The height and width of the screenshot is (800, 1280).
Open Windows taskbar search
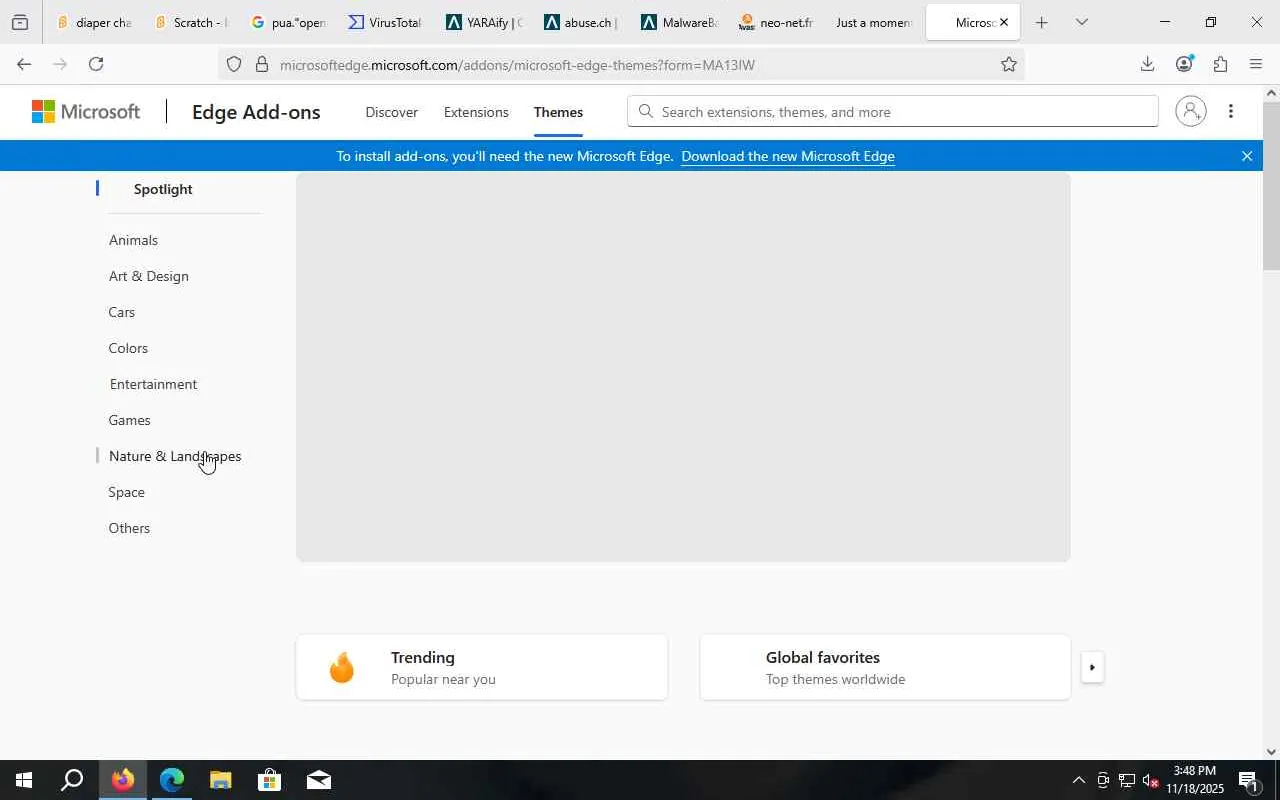pyautogui.click(x=72, y=780)
